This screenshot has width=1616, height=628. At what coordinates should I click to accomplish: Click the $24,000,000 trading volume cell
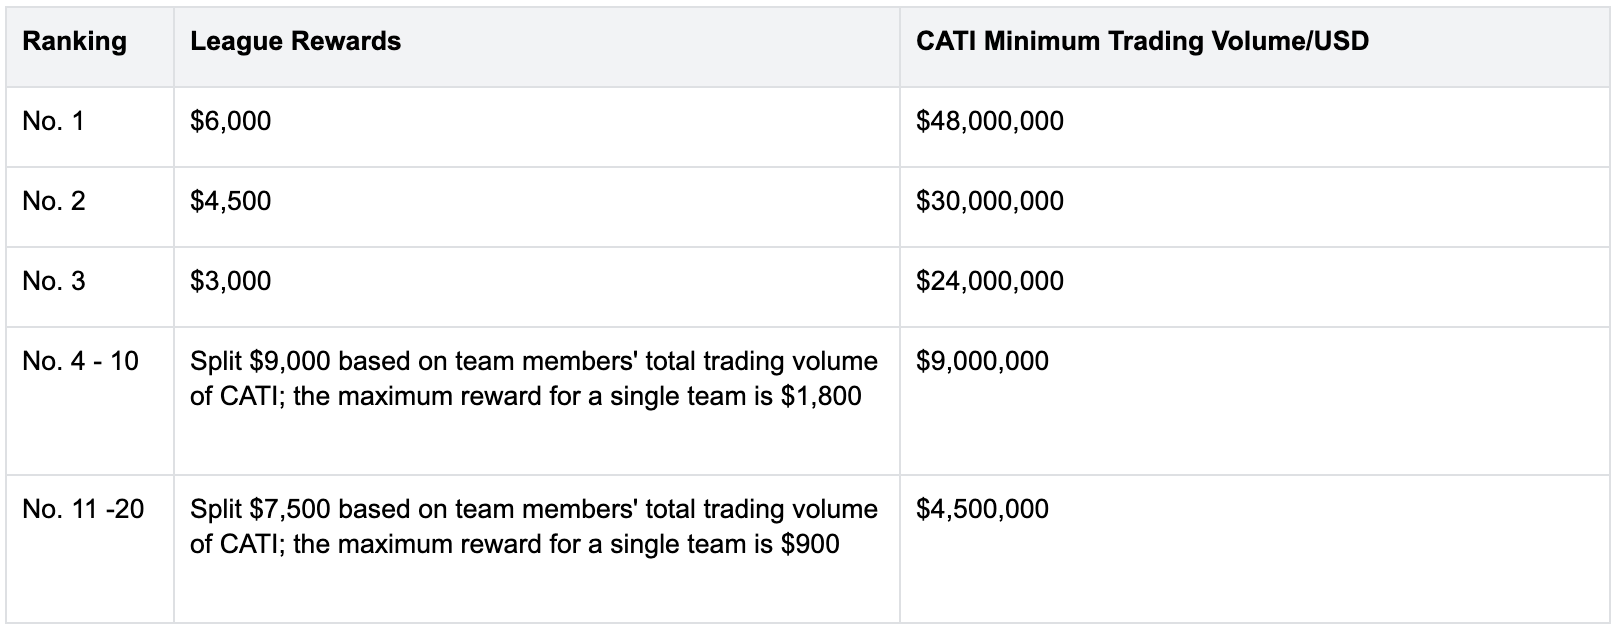tap(990, 282)
